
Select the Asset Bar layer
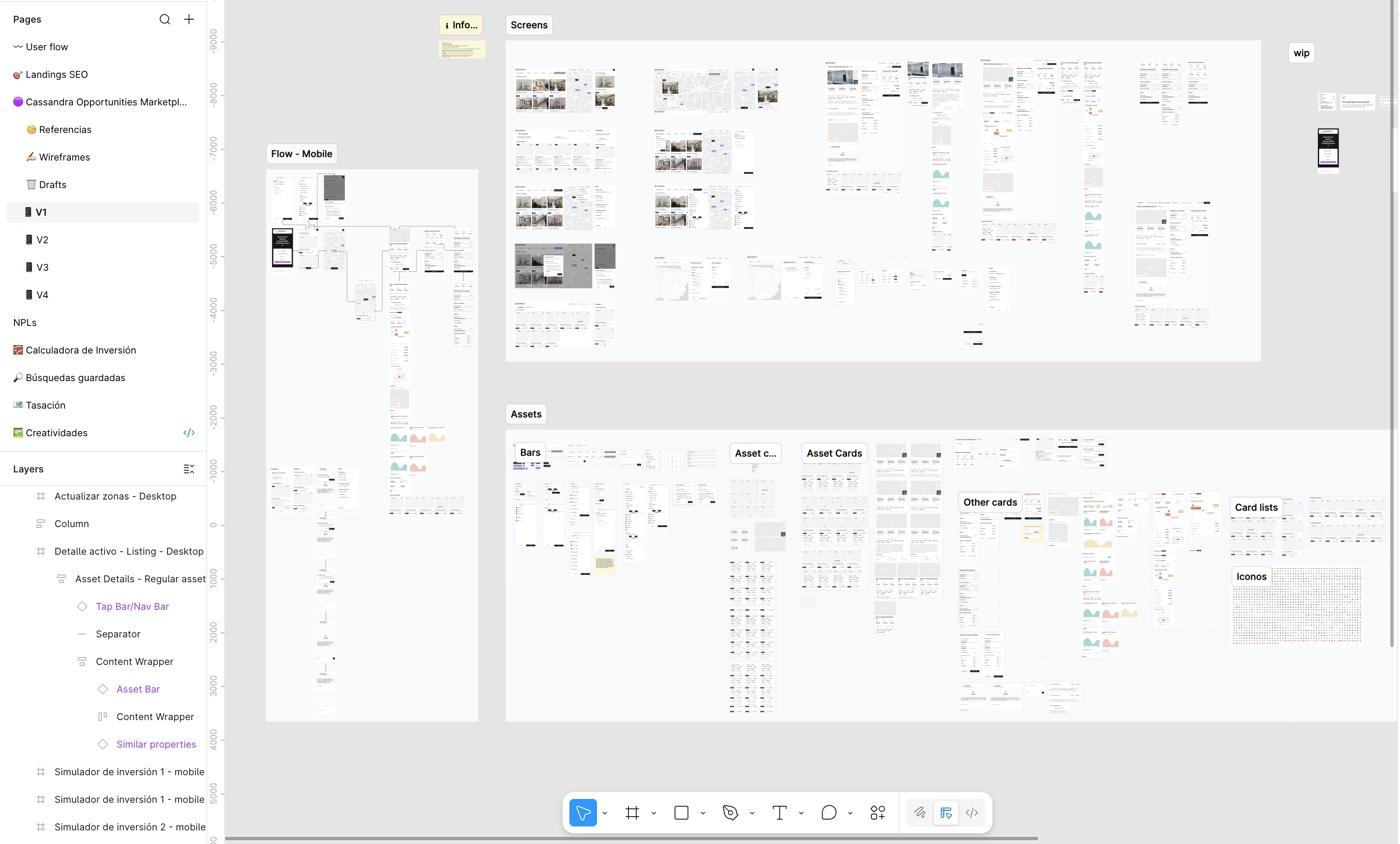coord(138,689)
